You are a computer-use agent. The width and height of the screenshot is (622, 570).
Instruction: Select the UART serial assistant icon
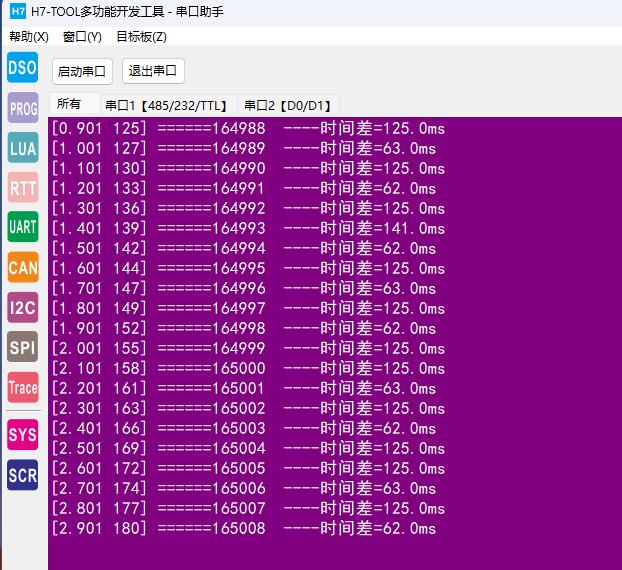[x=23, y=227]
